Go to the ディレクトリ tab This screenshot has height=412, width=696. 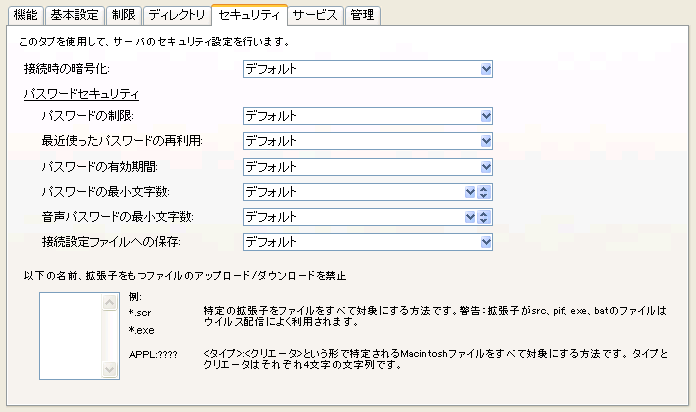point(176,15)
